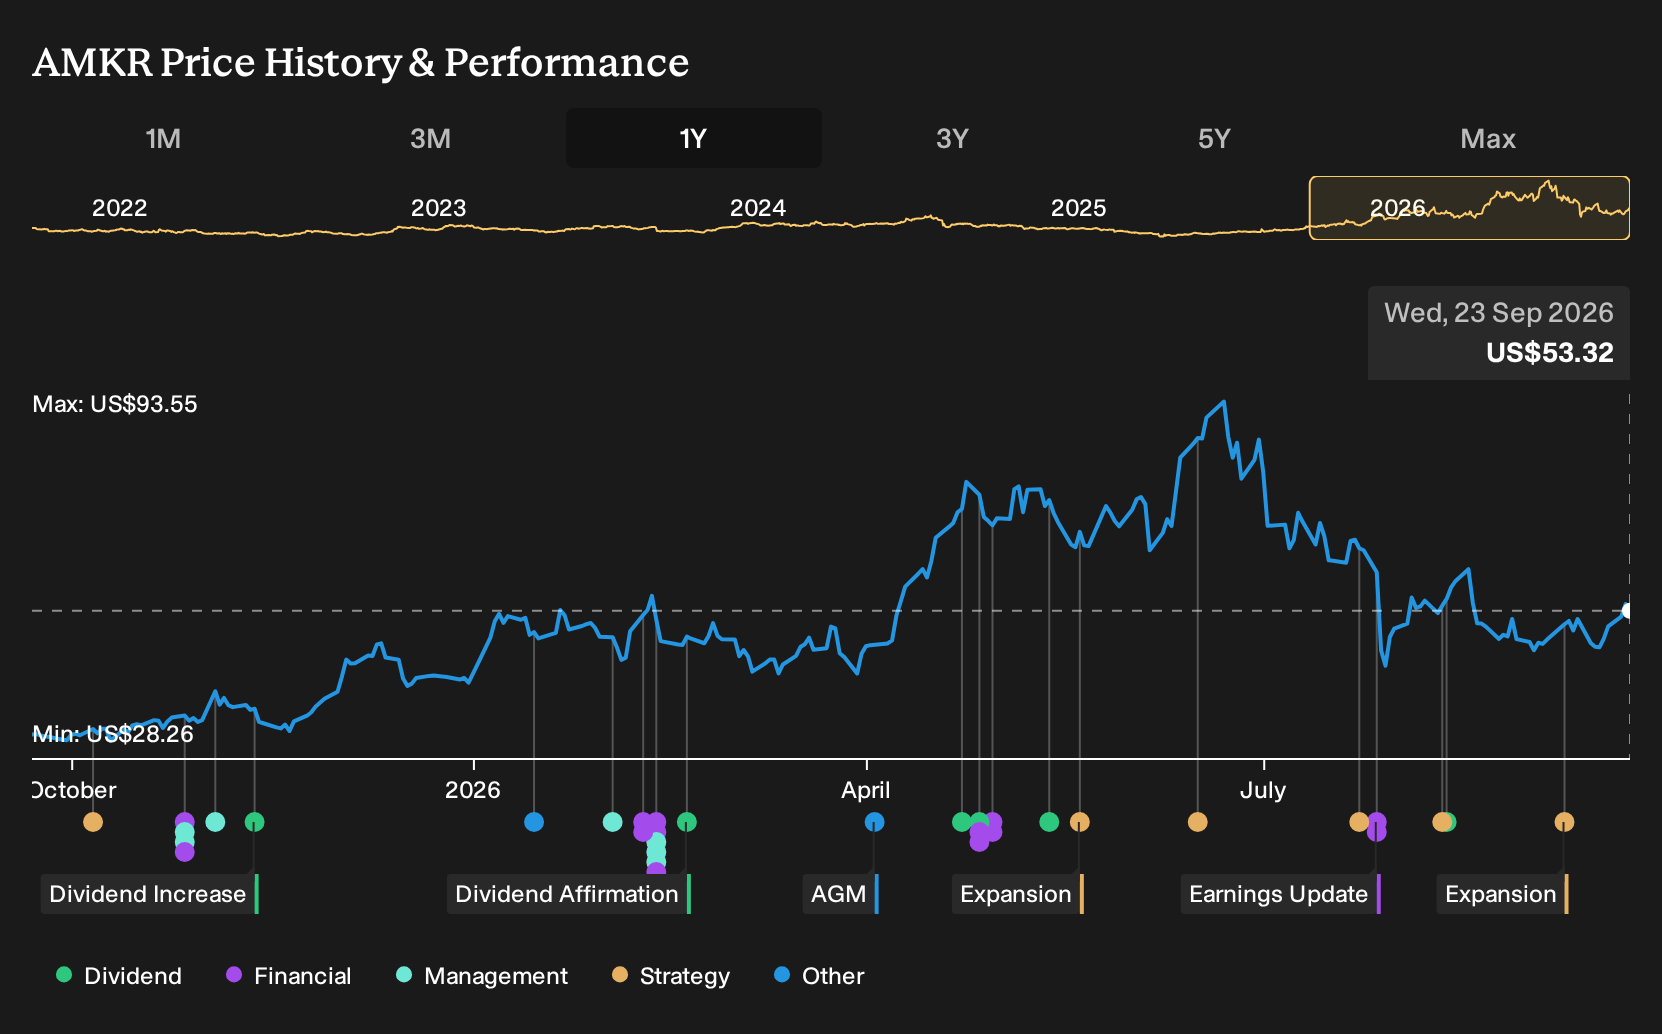Open the Dividend Increase event label

coord(149,894)
